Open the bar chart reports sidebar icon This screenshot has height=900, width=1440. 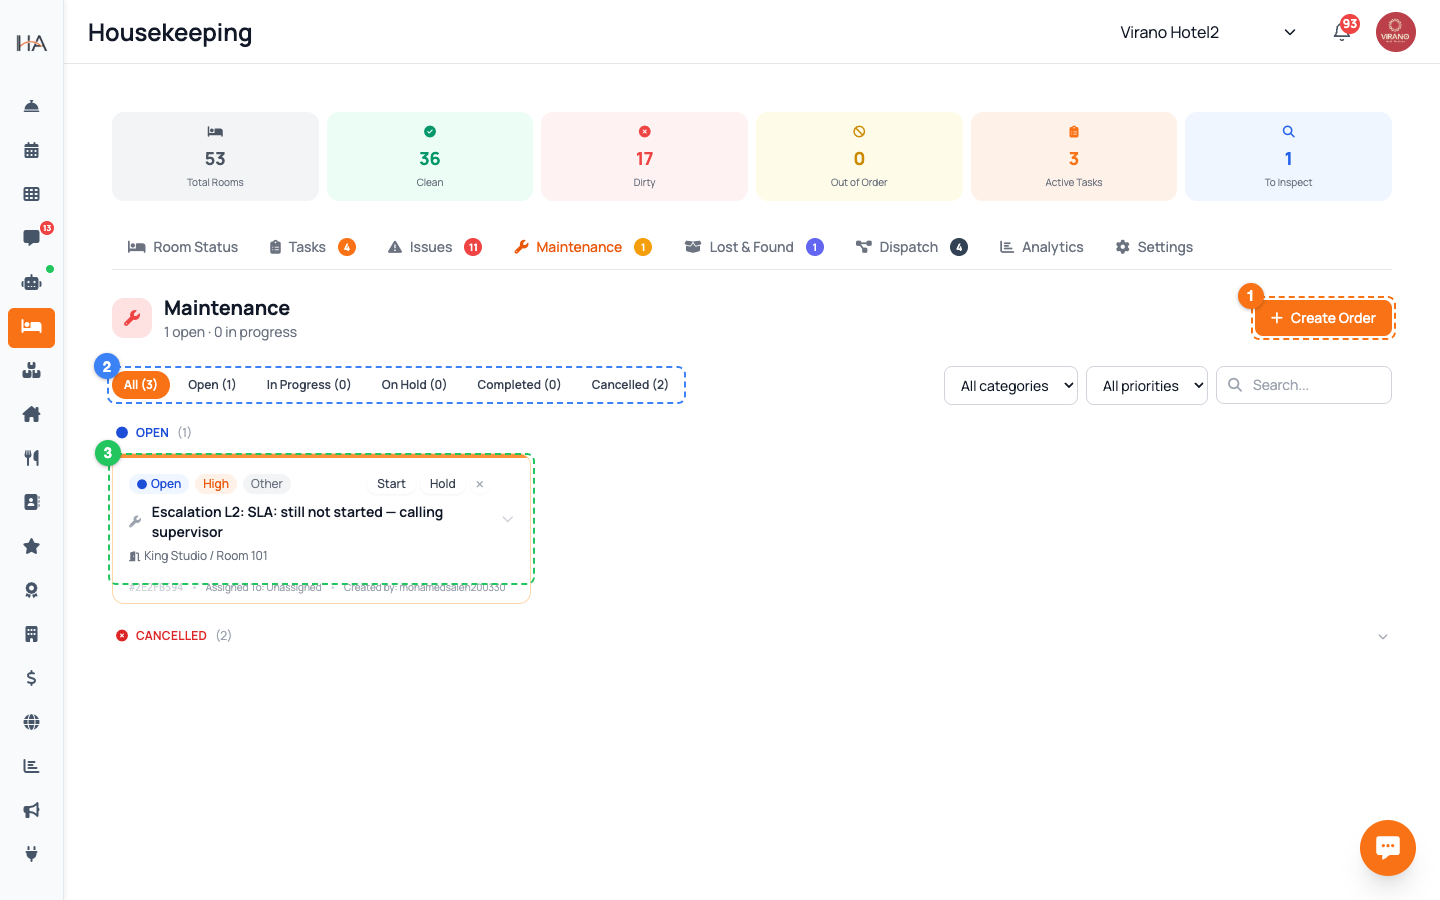31,766
